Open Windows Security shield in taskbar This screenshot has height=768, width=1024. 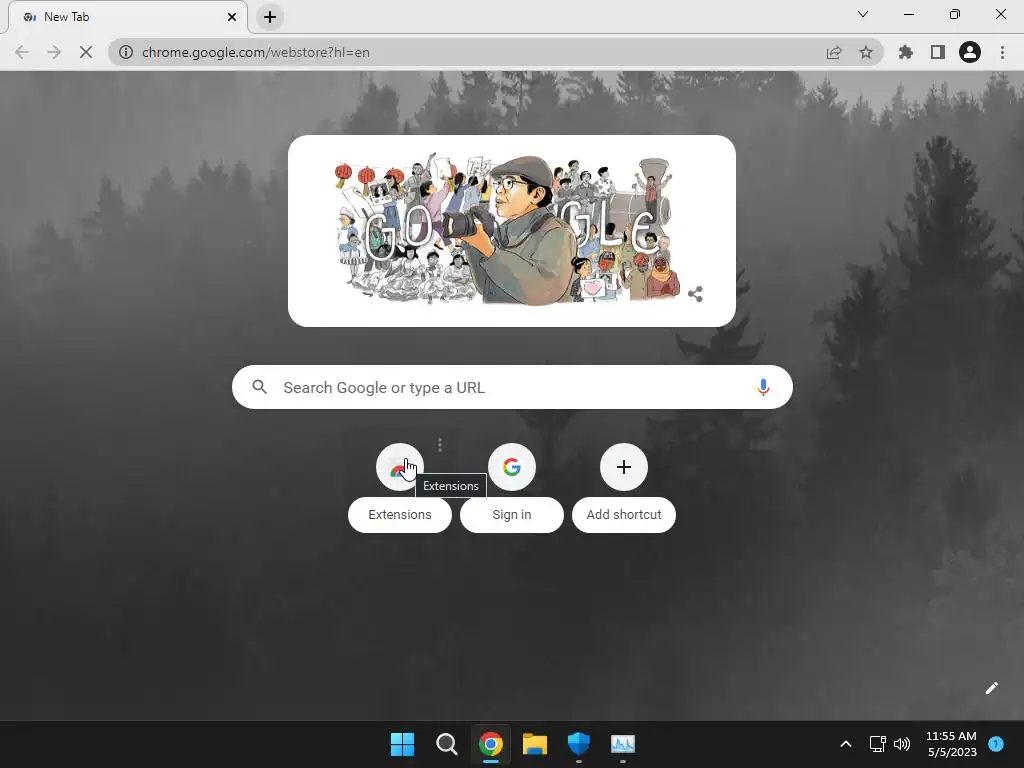point(579,743)
